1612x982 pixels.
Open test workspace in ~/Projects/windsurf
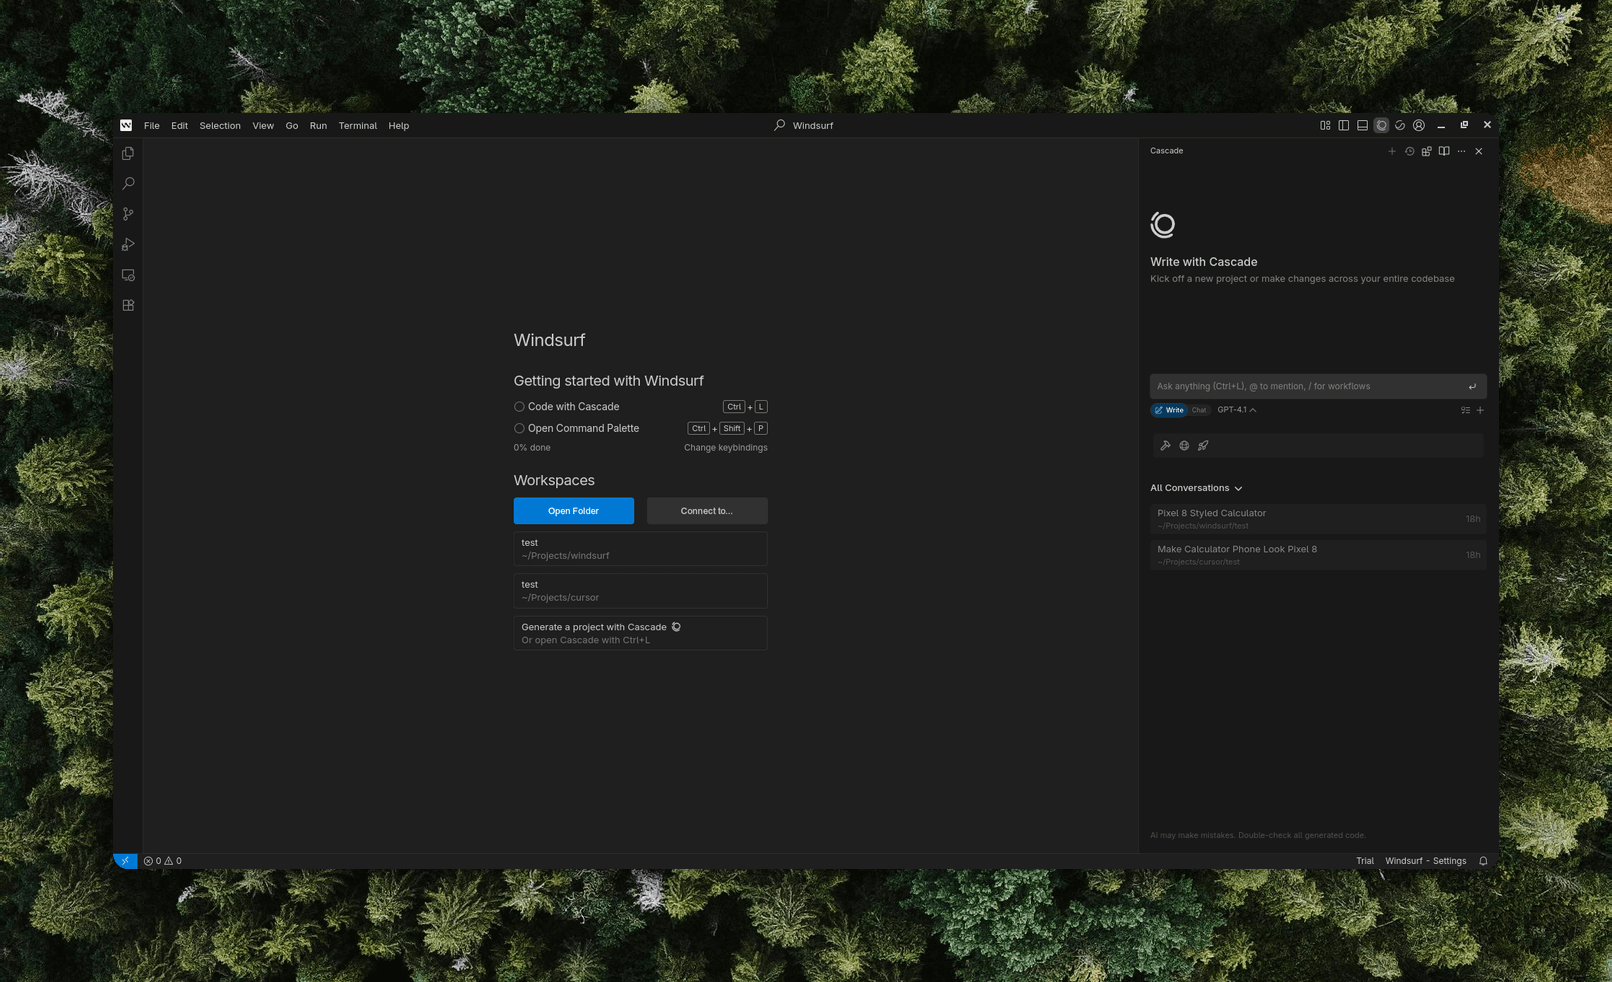point(640,549)
